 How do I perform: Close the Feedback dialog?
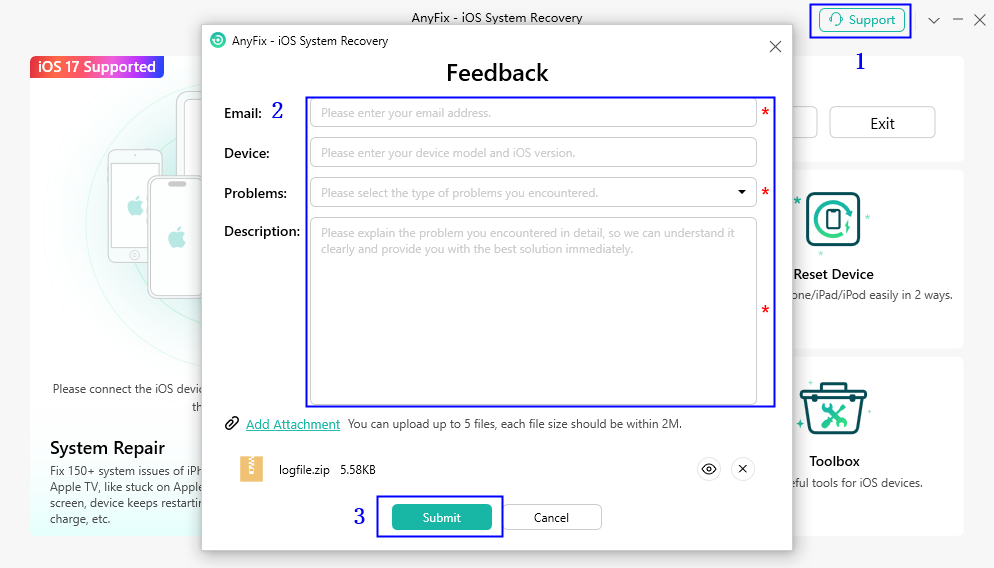point(775,47)
